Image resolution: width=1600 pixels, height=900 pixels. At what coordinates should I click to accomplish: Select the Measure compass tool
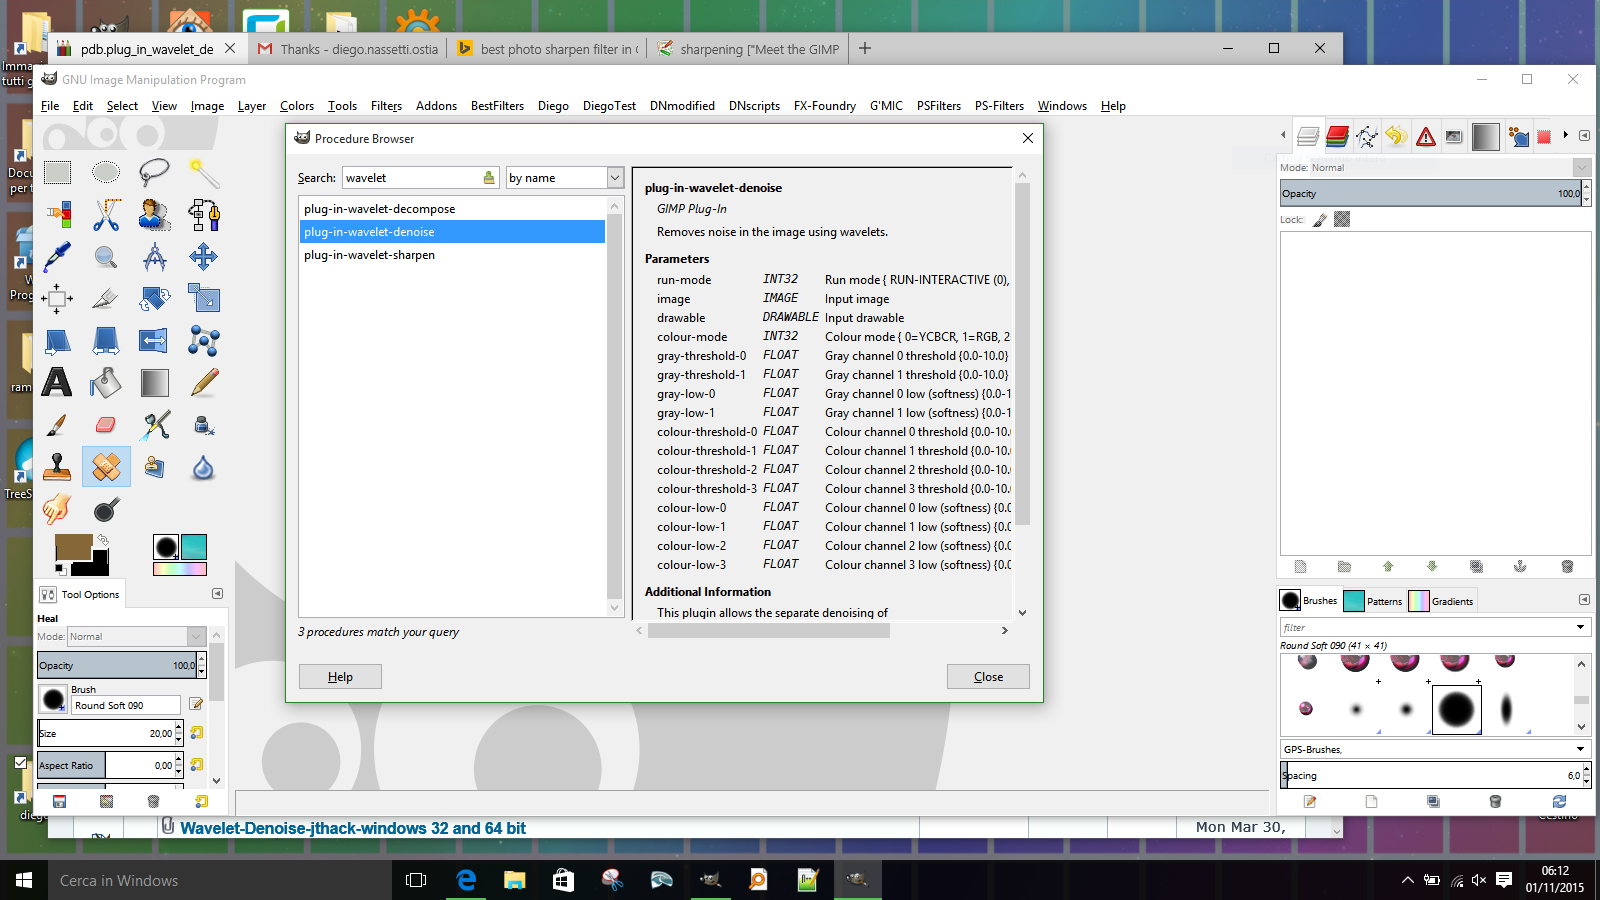pyautogui.click(x=154, y=256)
